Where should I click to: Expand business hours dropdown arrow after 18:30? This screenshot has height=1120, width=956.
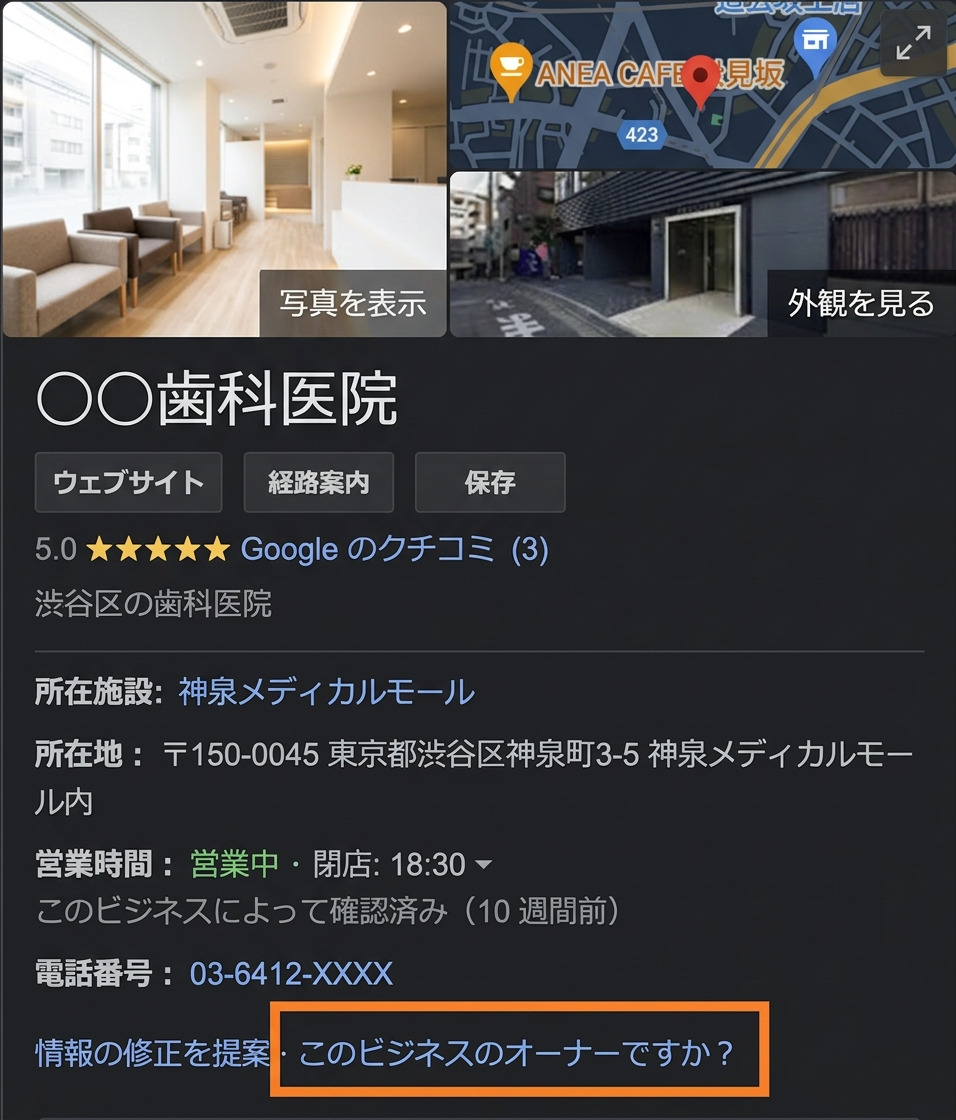[483, 864]
